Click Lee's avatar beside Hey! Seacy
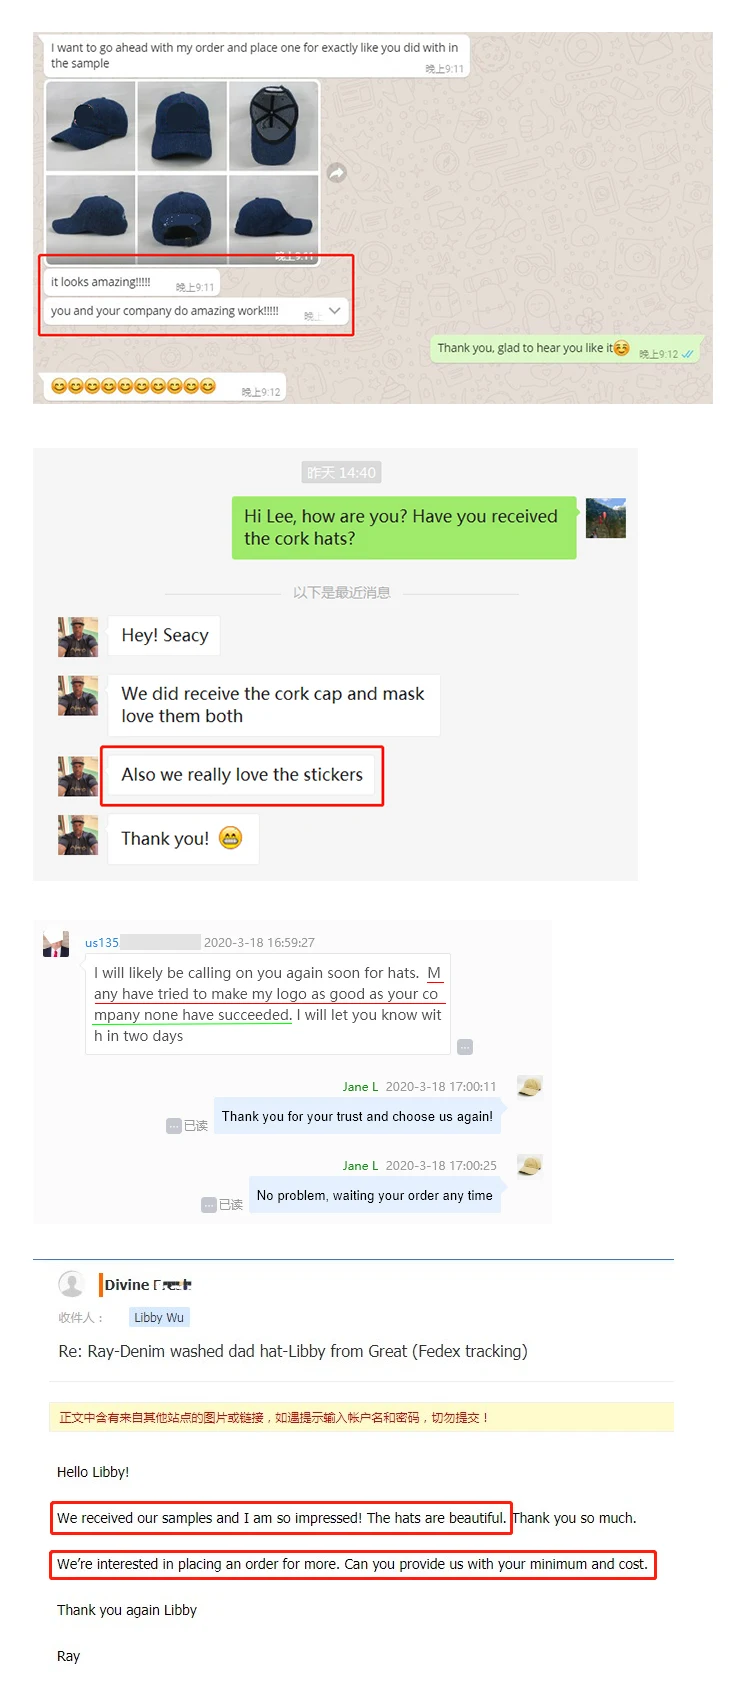Image resolution: width=750 pixels, height=1682 pixels. click(78, 637)
